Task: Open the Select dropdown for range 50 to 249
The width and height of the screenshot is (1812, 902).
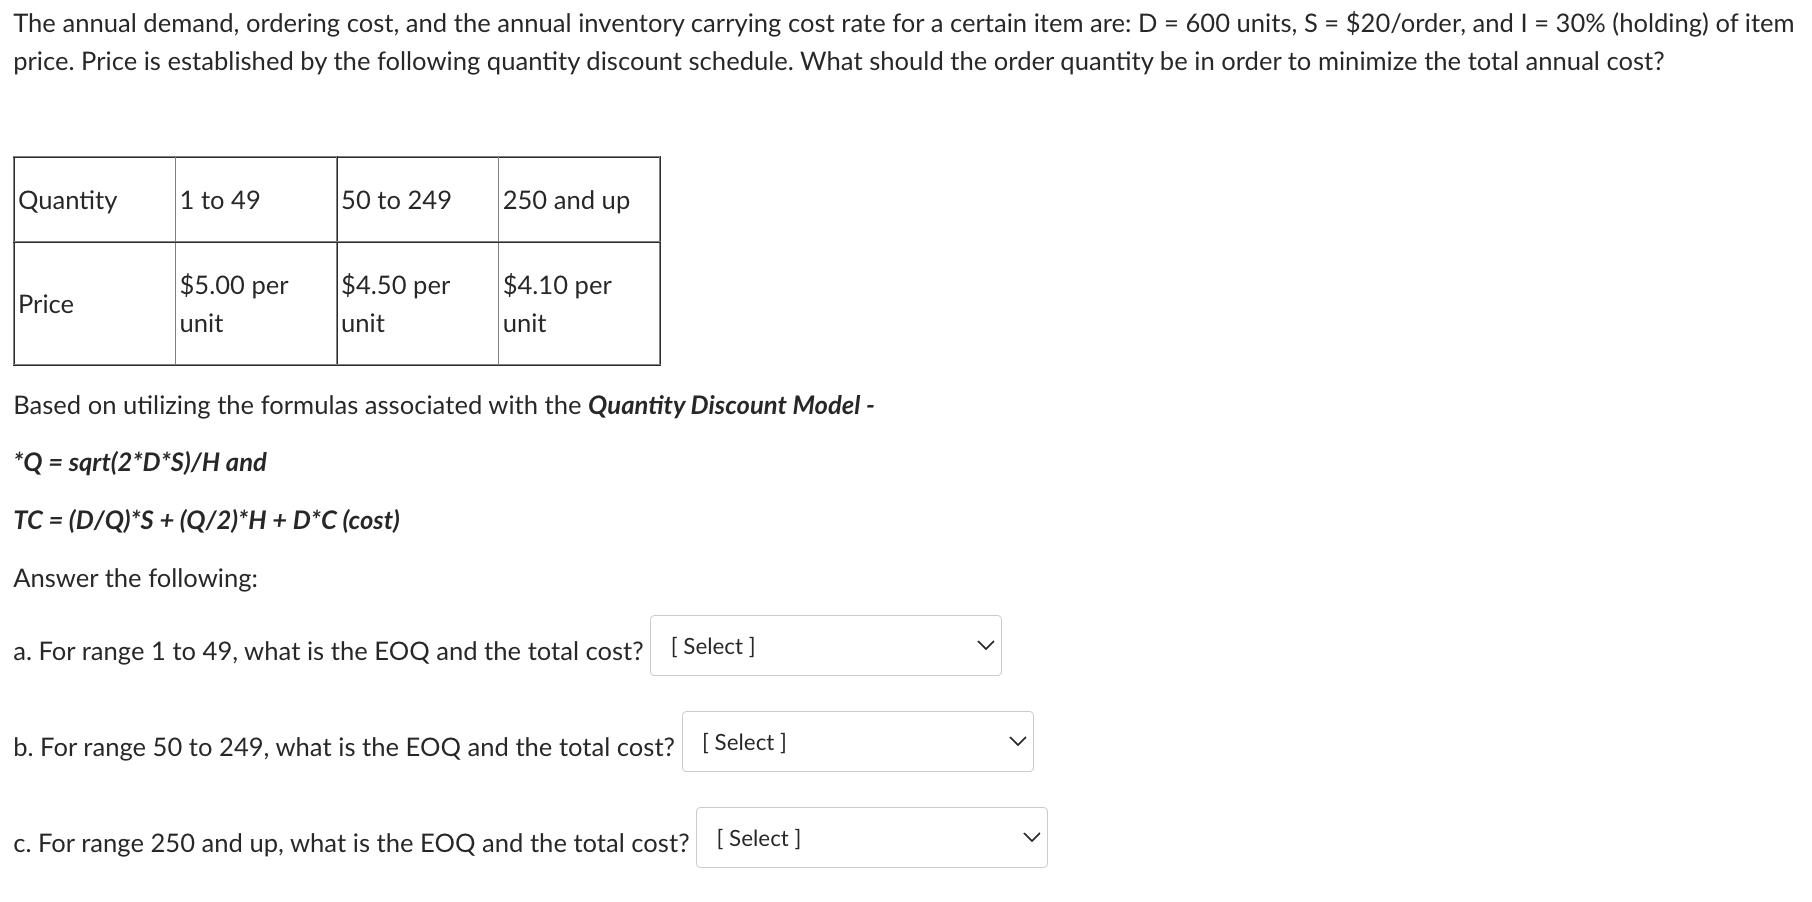Action: (857, 742)
